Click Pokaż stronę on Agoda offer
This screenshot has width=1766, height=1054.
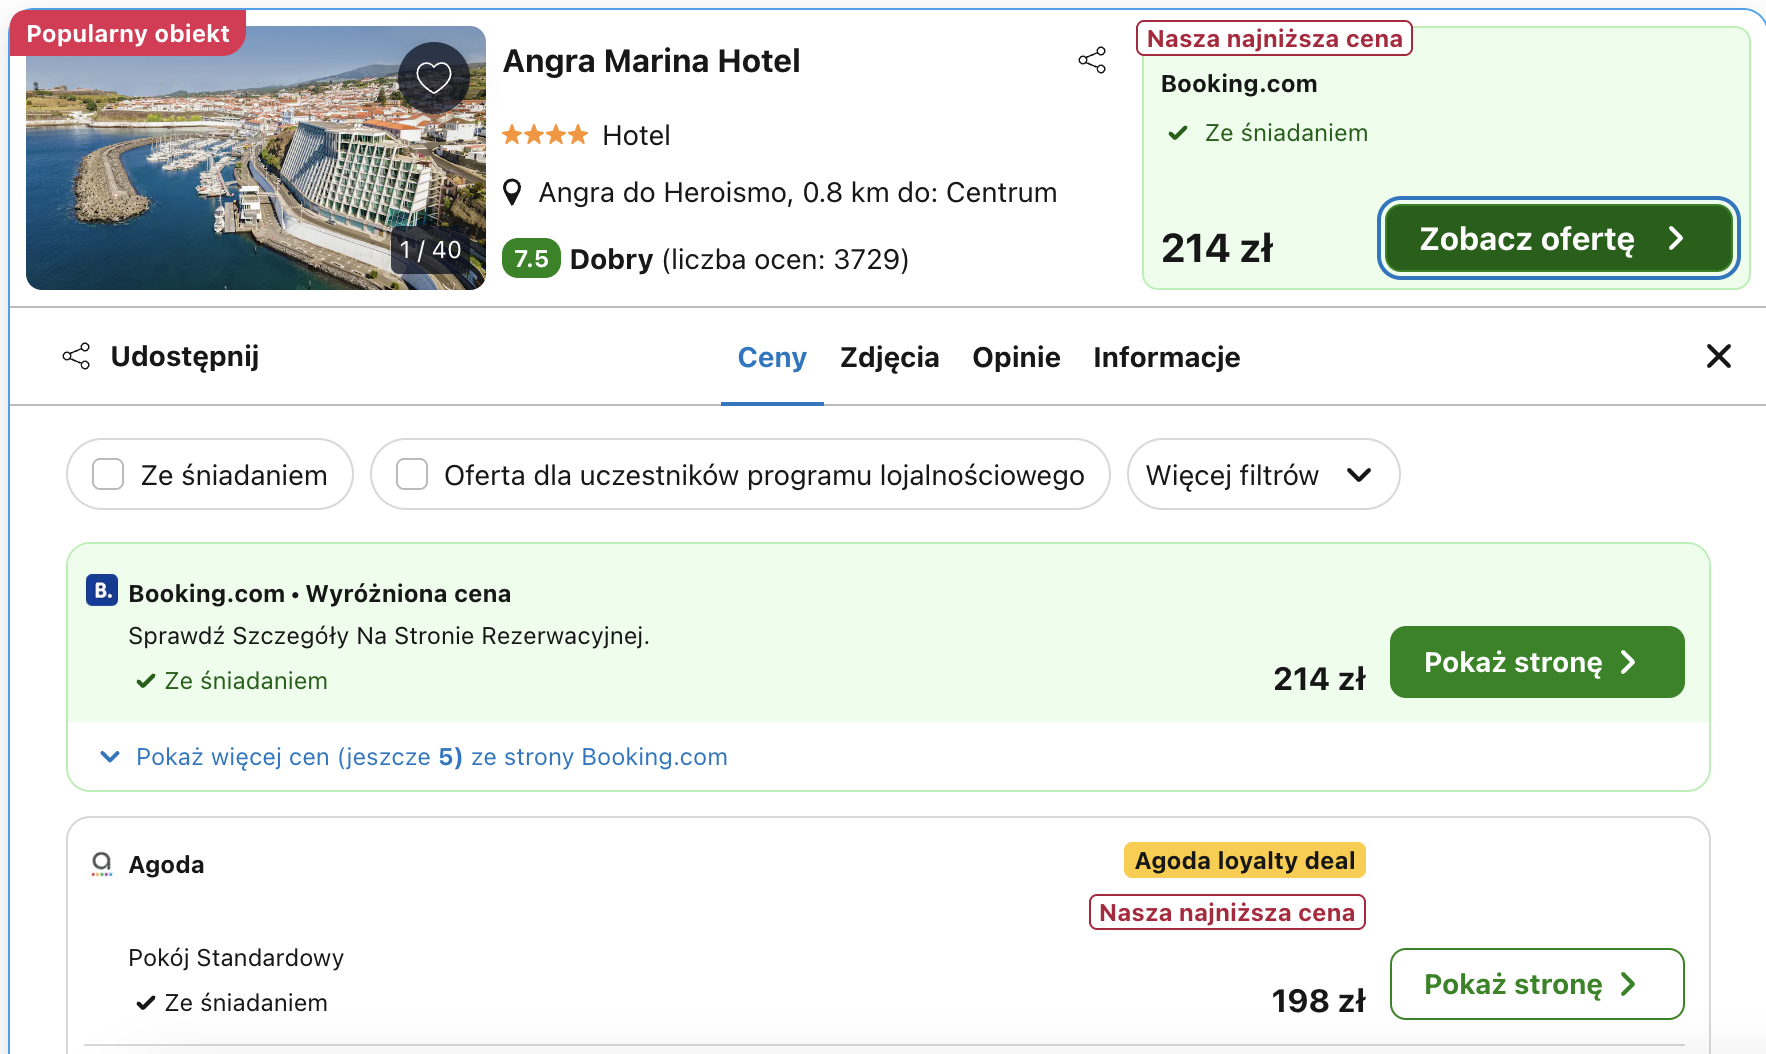click(1536, 984)
